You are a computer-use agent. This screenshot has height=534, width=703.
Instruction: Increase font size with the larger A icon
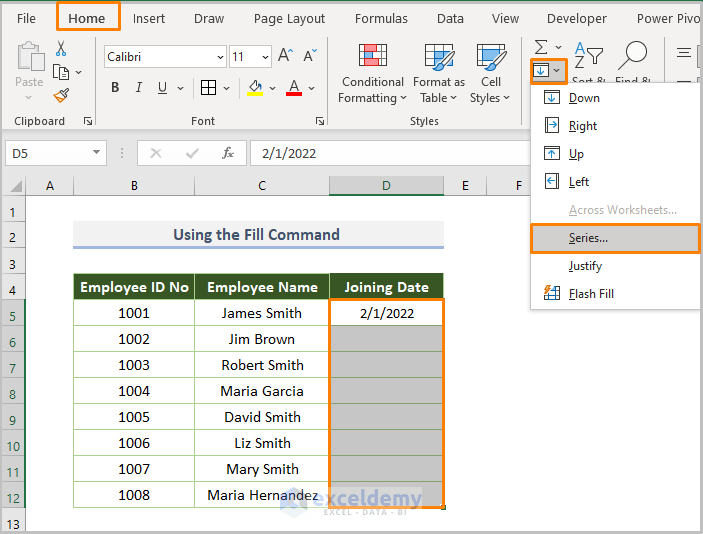click(x=285, y=56)
